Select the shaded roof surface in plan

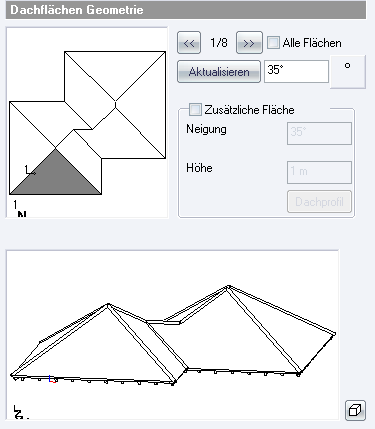pyautogui.click(x=56, y=178)
